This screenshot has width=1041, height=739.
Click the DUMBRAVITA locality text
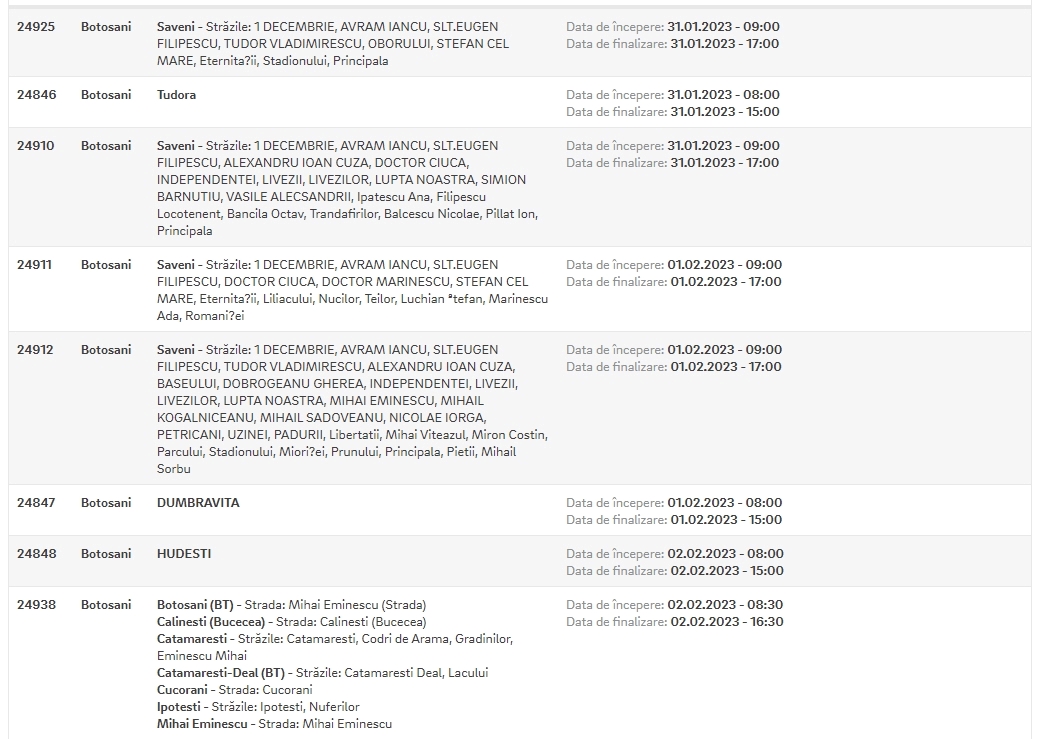coord(198,503)
